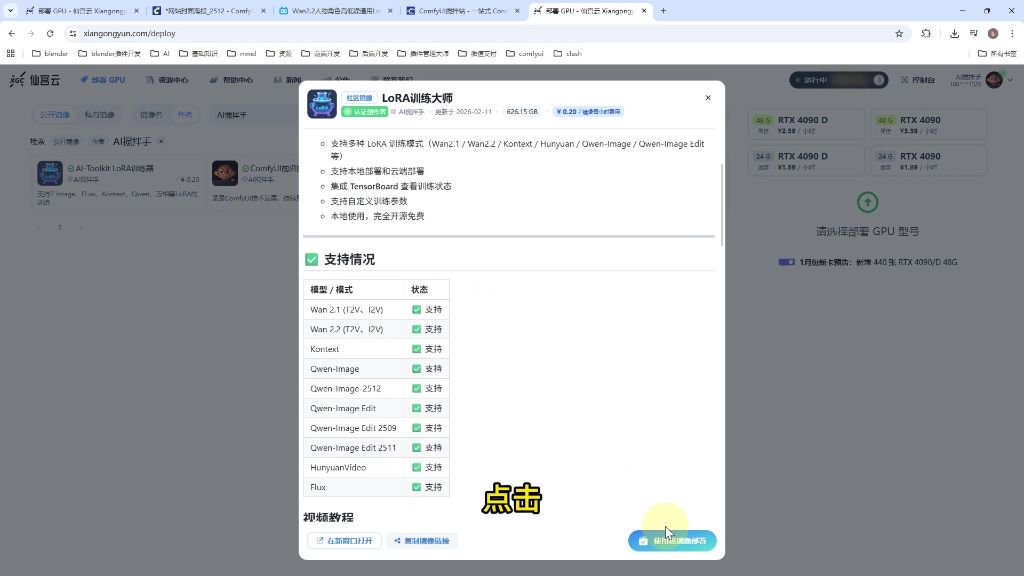Open browser downloads icon

coord(954,33)
